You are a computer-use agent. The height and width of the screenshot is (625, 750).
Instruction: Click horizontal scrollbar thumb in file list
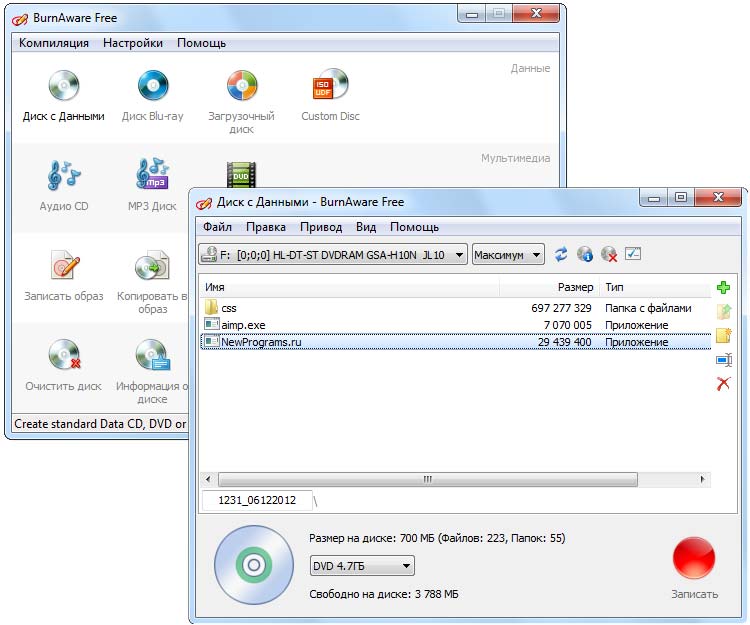pos(428,479)
